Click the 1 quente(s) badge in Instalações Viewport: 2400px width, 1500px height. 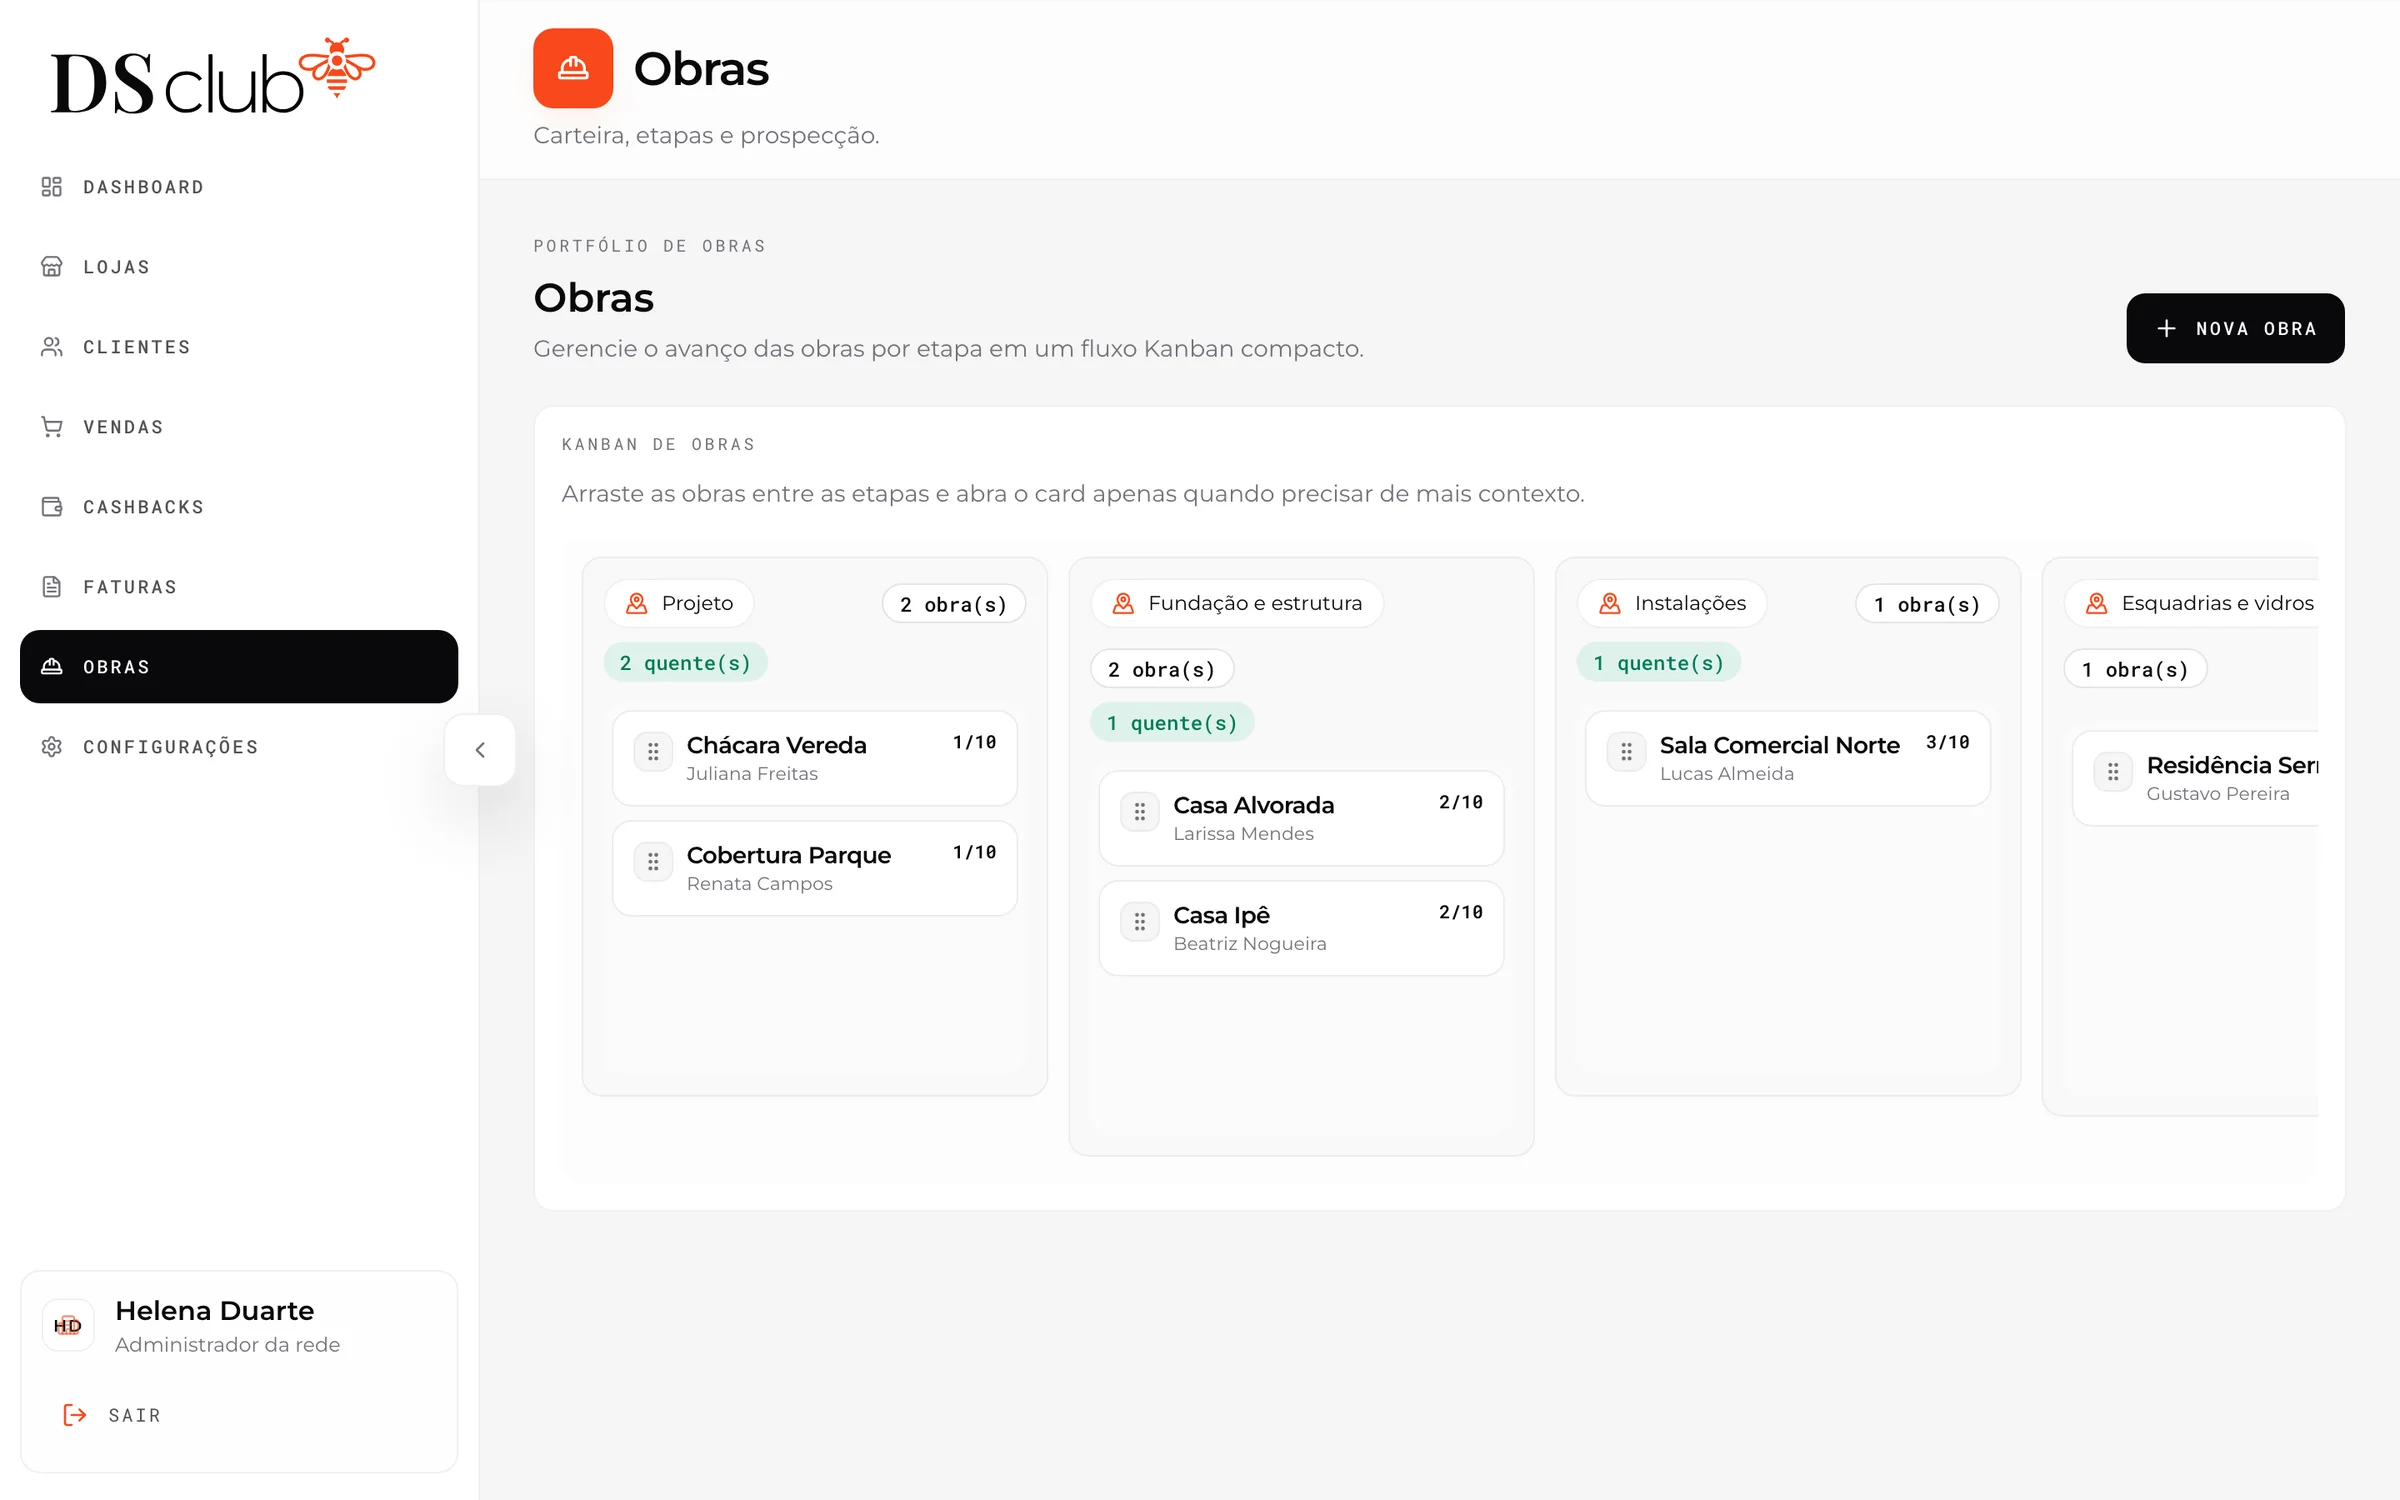(1659, 663)
